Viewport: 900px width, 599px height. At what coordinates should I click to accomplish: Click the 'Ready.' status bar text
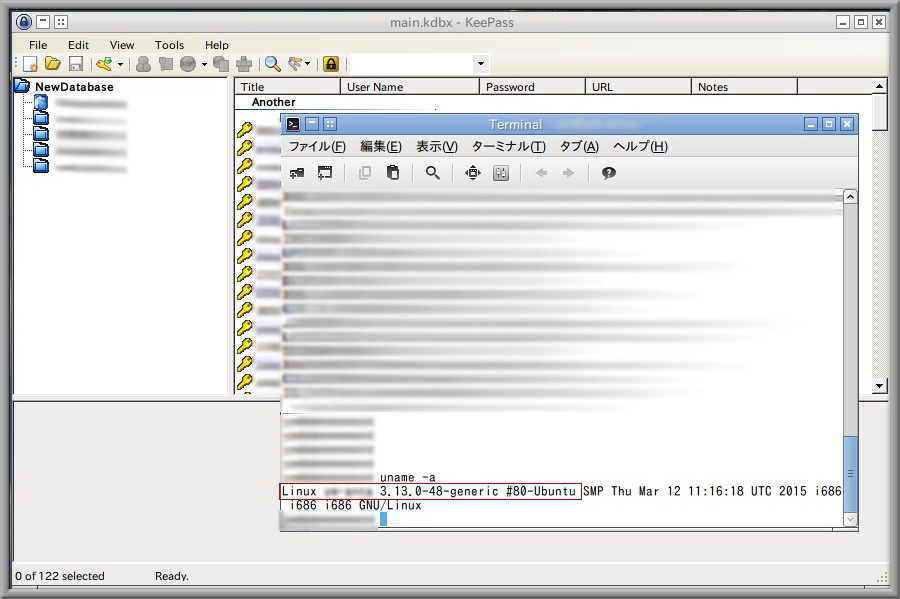coord(172,576)
